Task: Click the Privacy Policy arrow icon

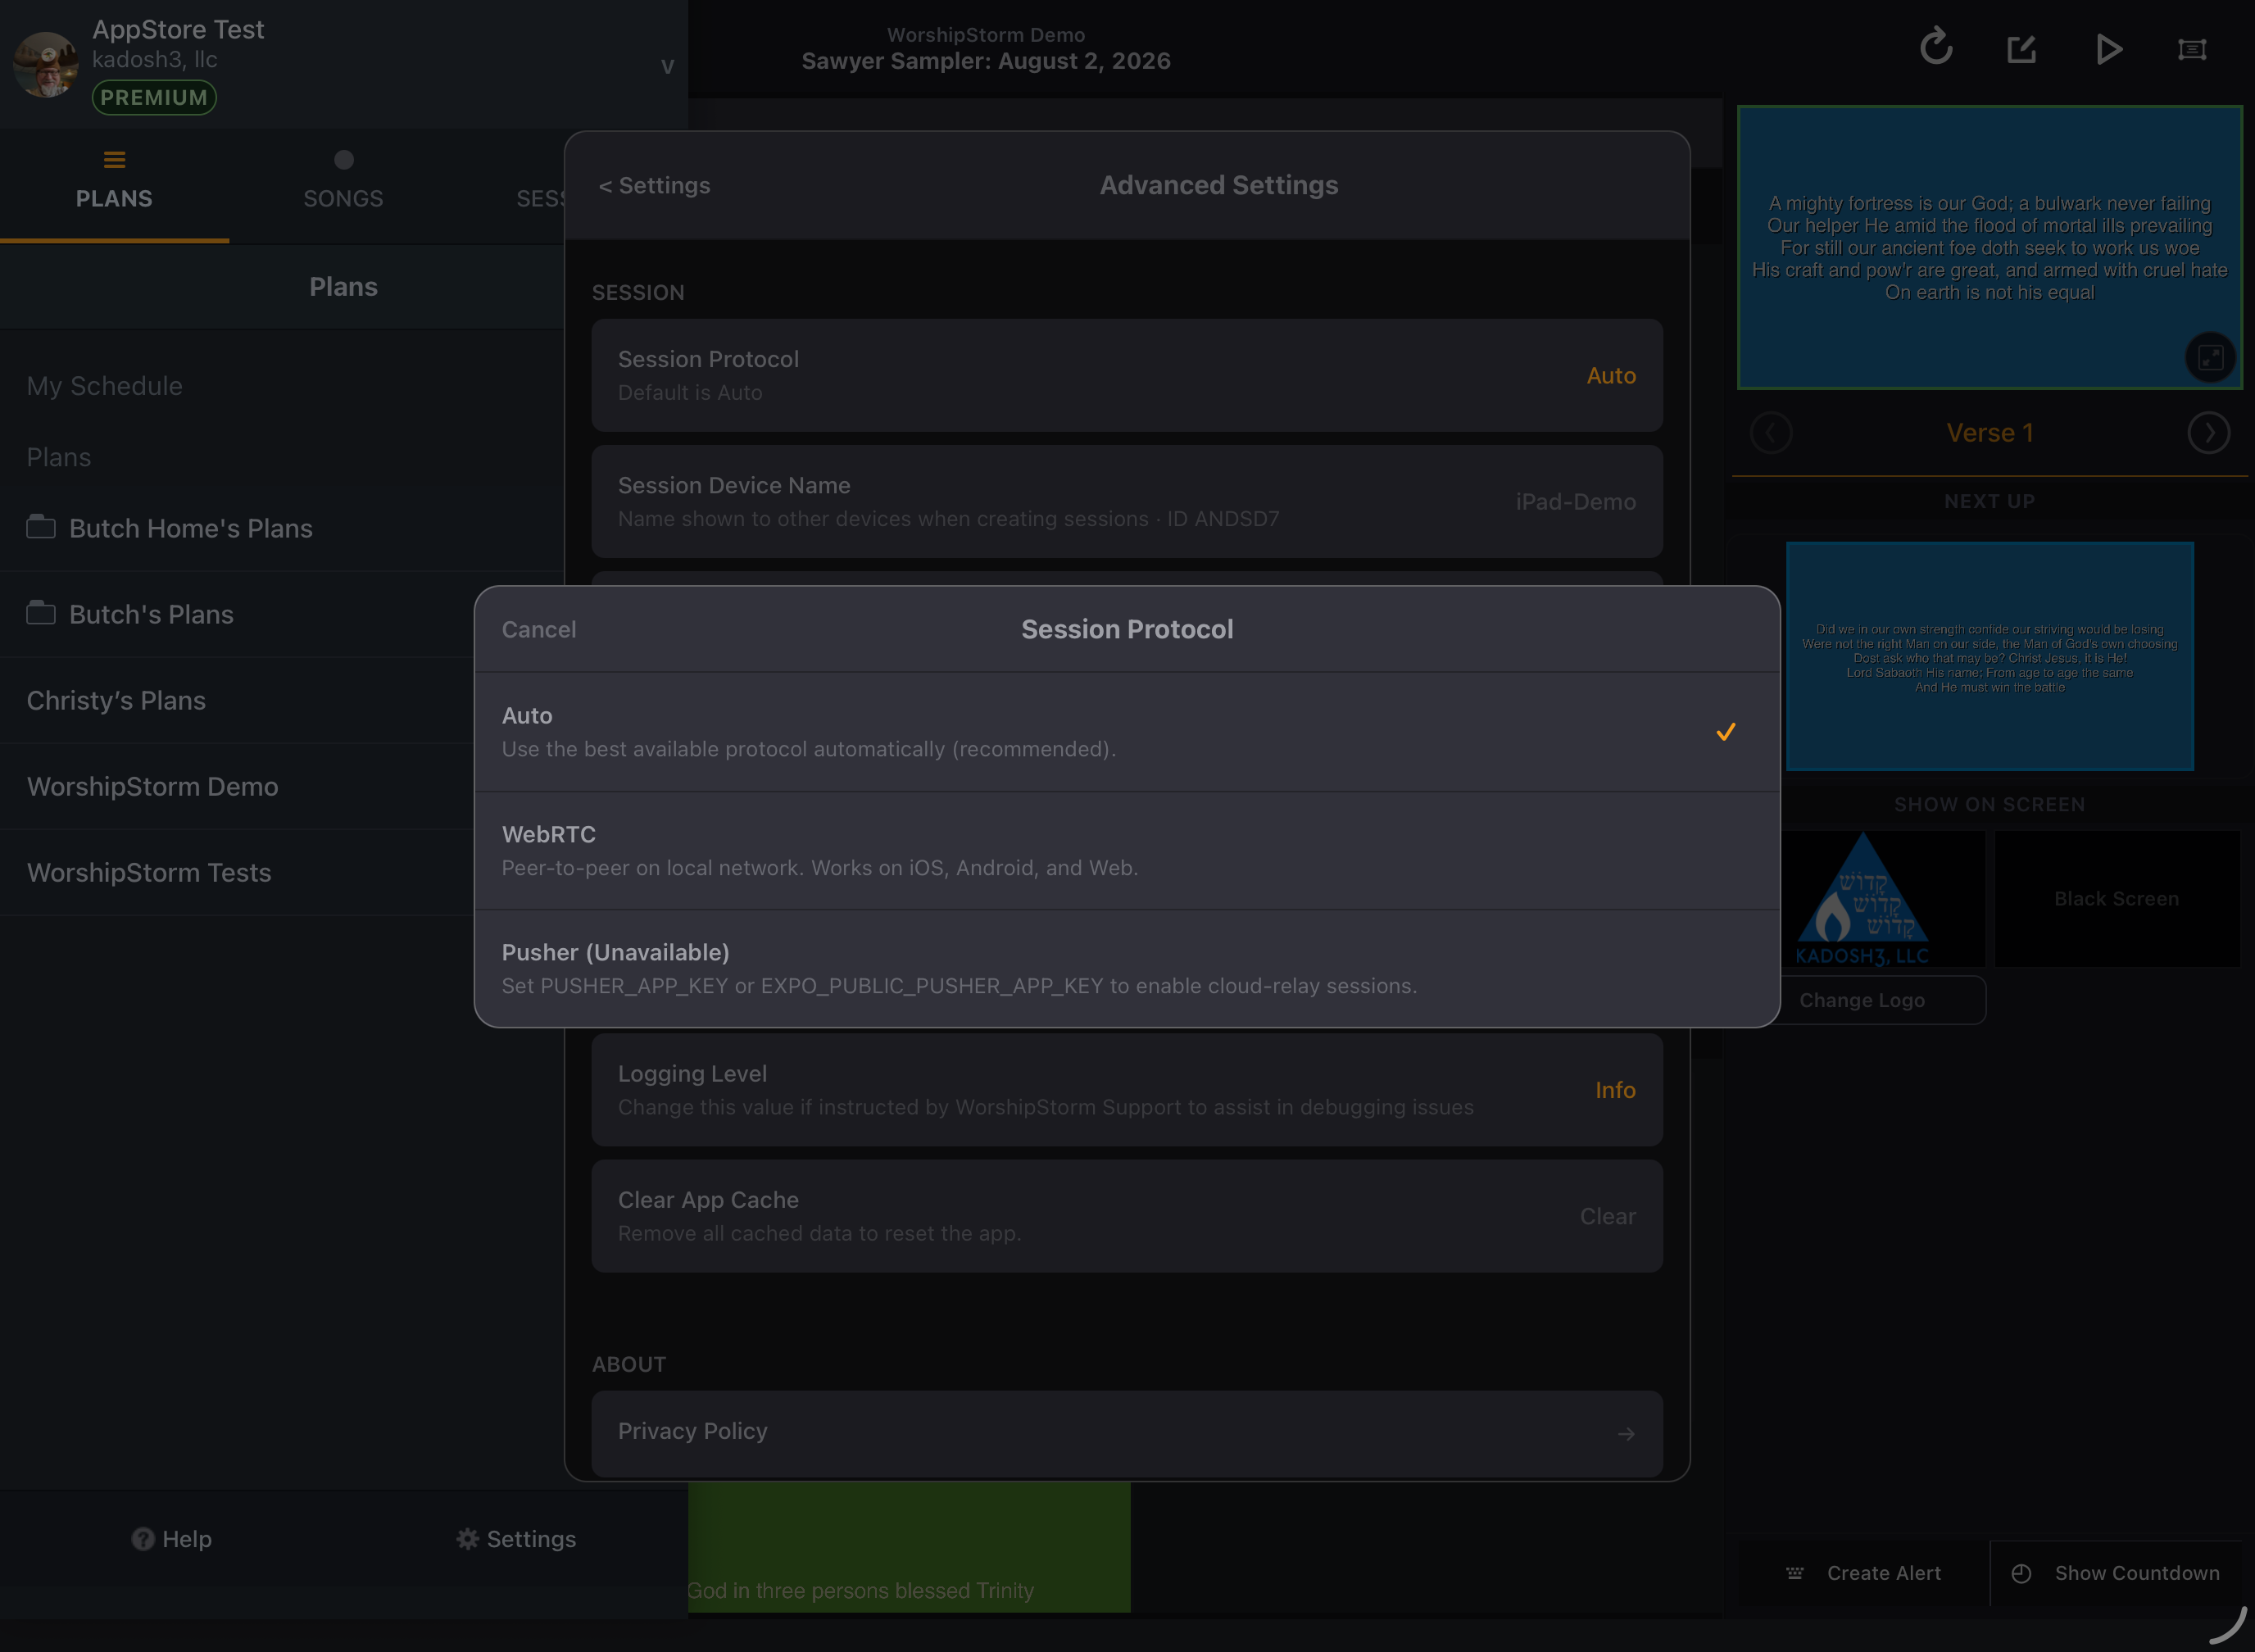Action: click(x=1626, y=1434)
